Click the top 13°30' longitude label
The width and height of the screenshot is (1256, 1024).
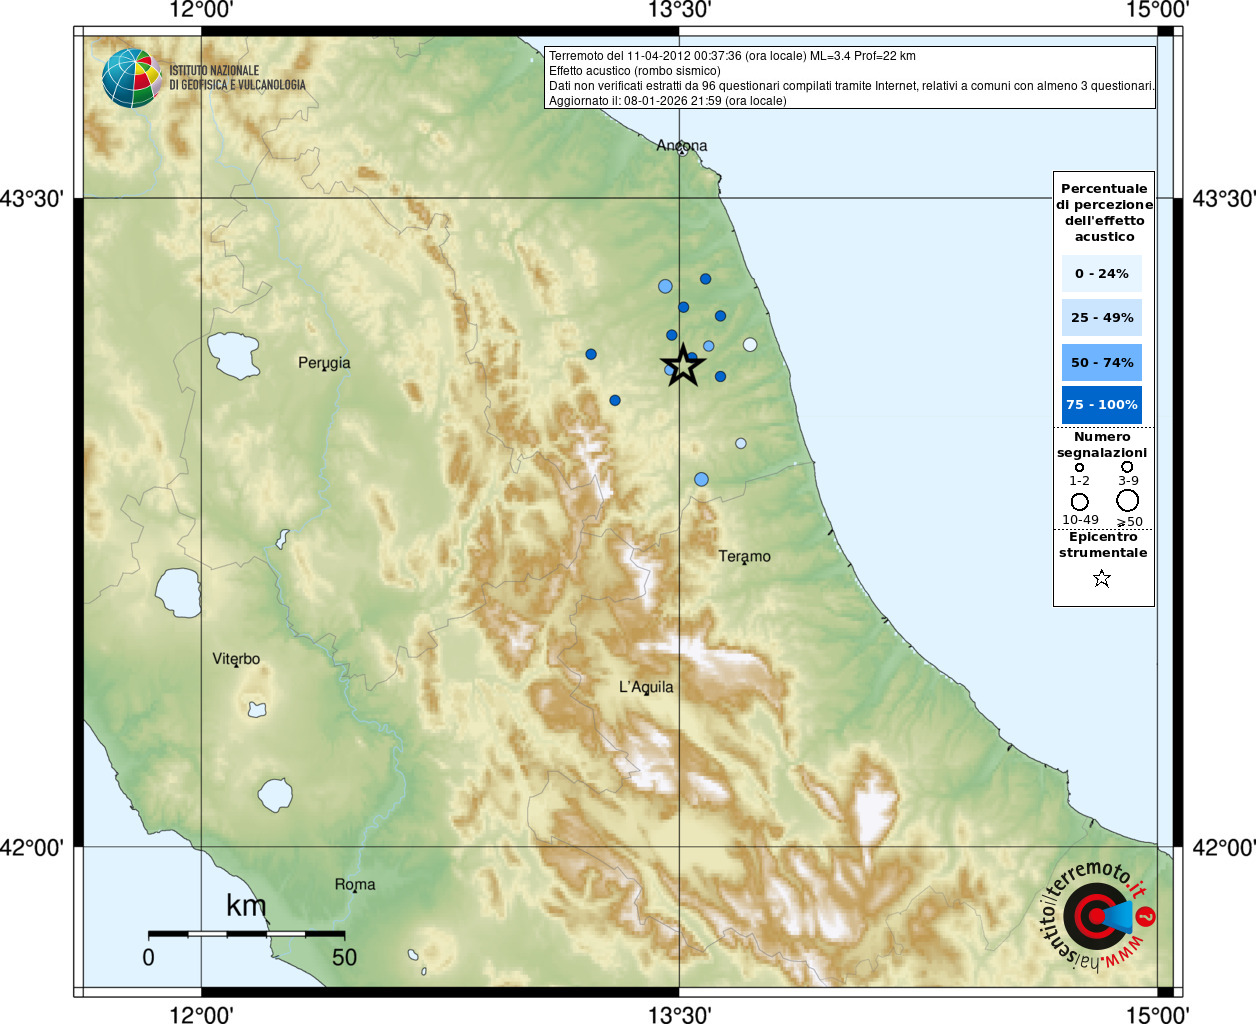(680, 10)
